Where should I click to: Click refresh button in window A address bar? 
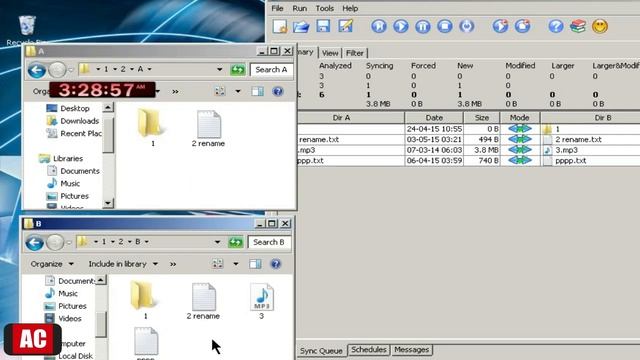pyautogui.click(x=238, y=70)
